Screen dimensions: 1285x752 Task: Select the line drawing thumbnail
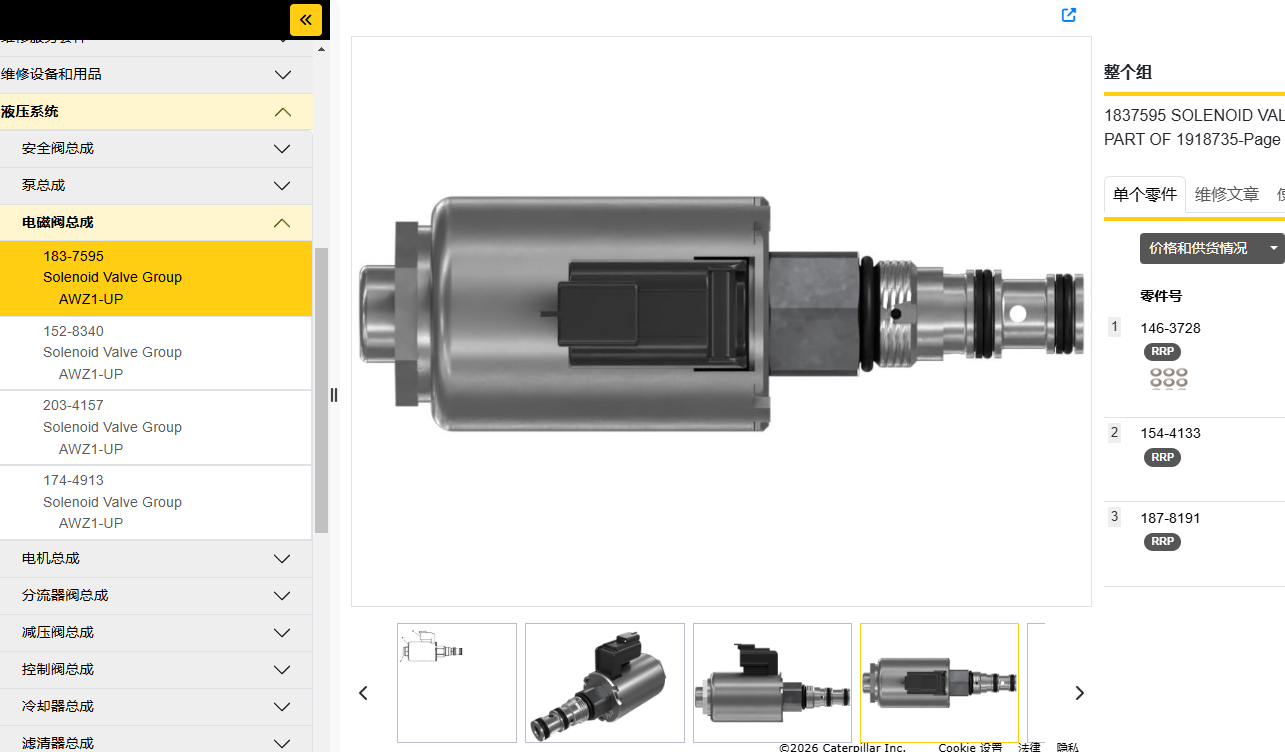coord(456,683)
